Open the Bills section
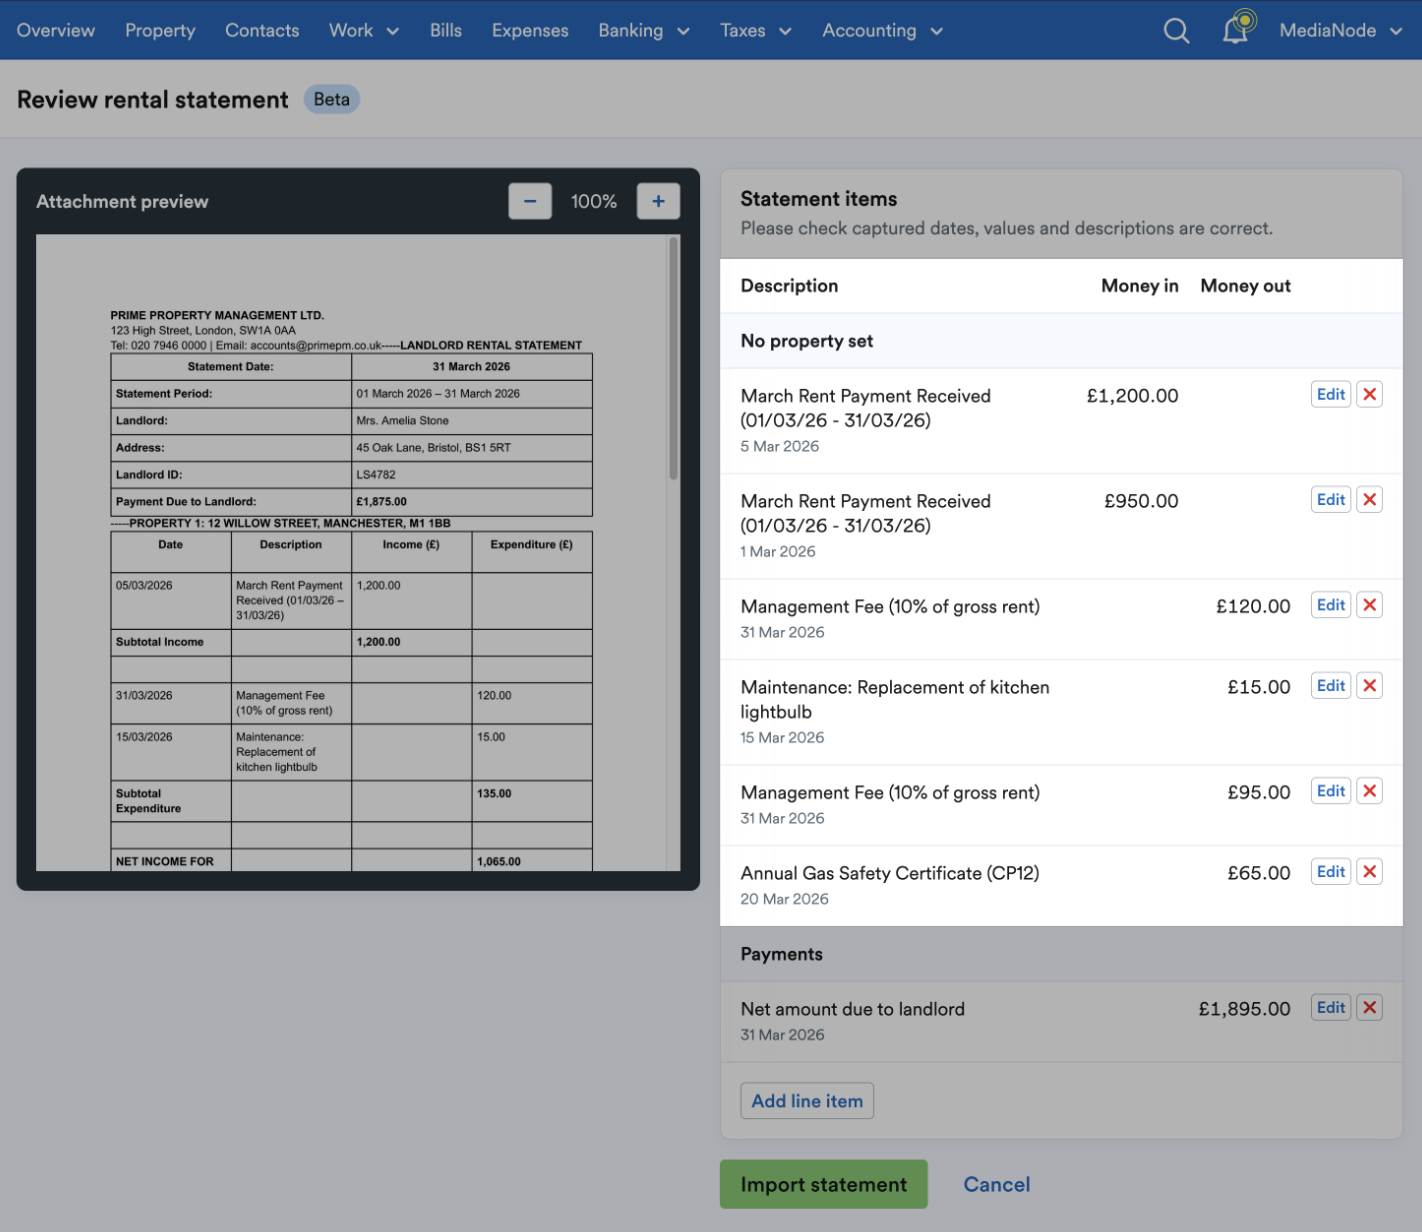 tap(446, 30)
